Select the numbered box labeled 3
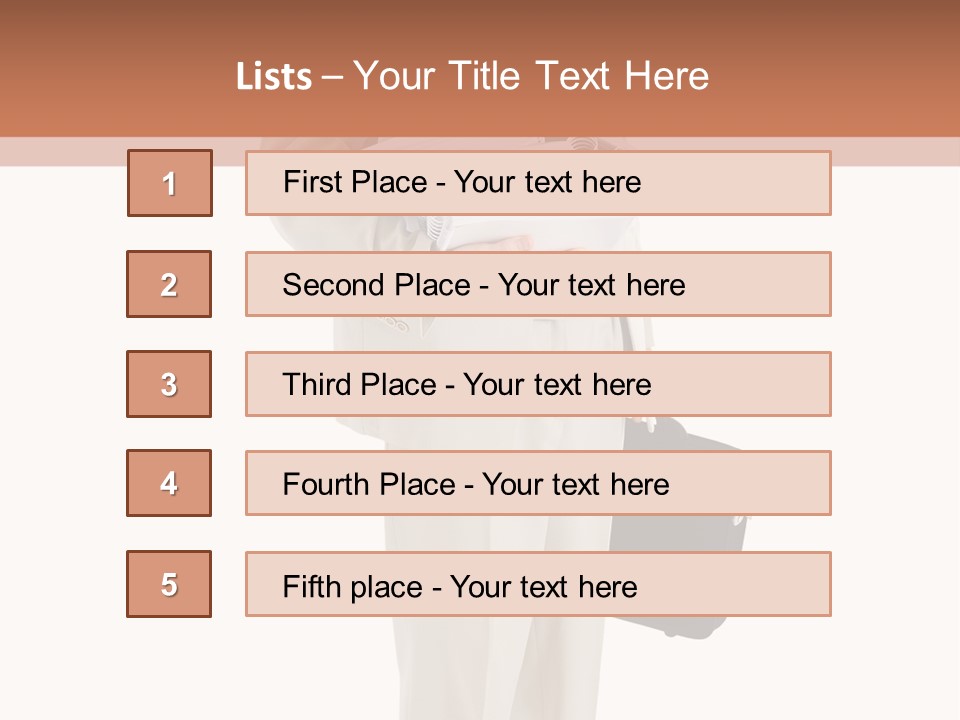 coord(169,384)
